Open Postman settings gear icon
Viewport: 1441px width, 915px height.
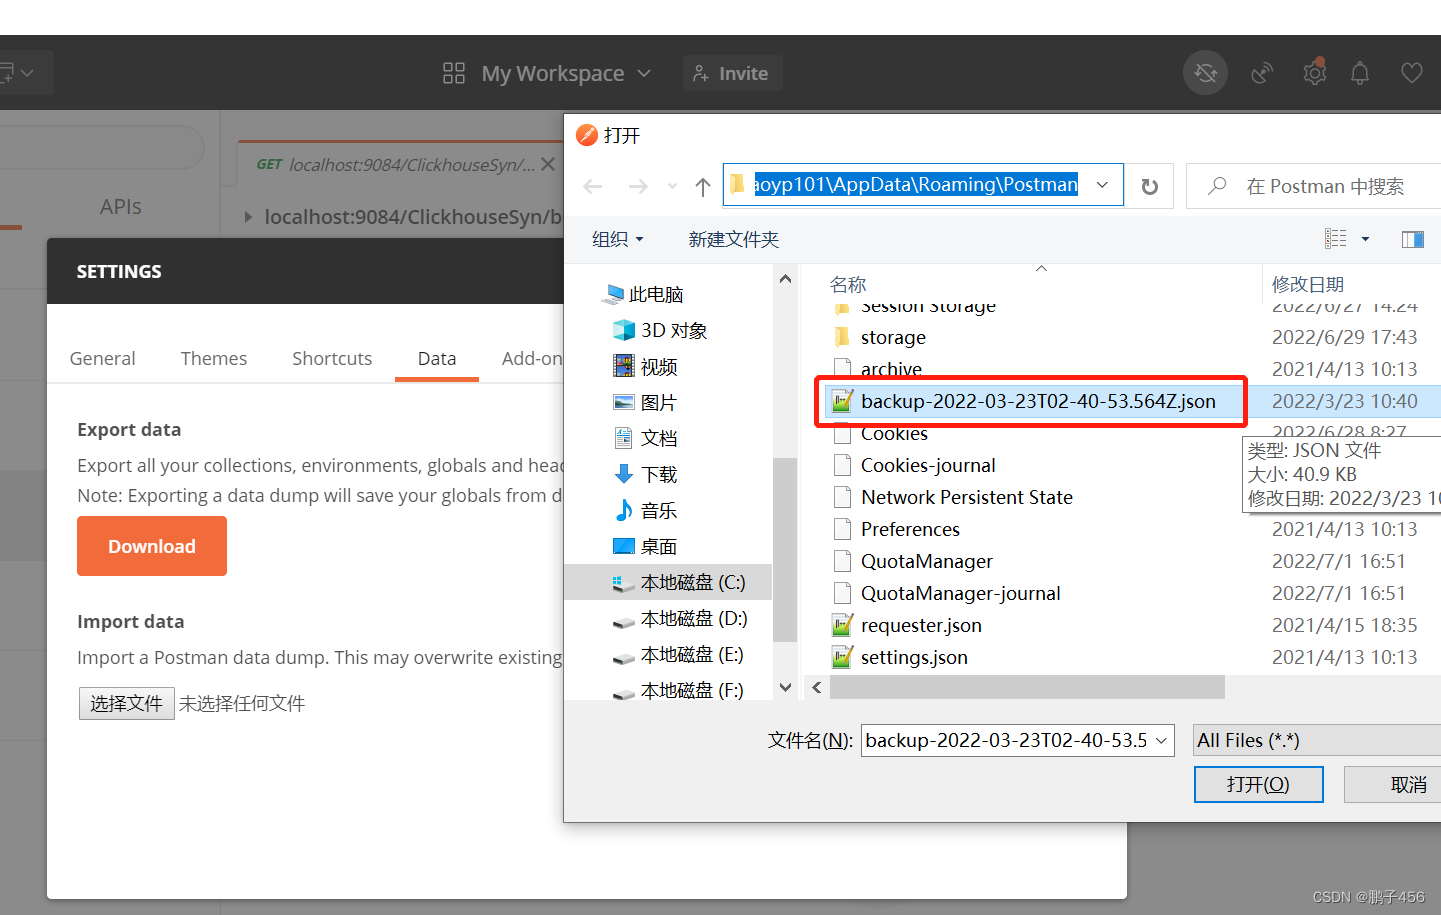coord(1314,73)
